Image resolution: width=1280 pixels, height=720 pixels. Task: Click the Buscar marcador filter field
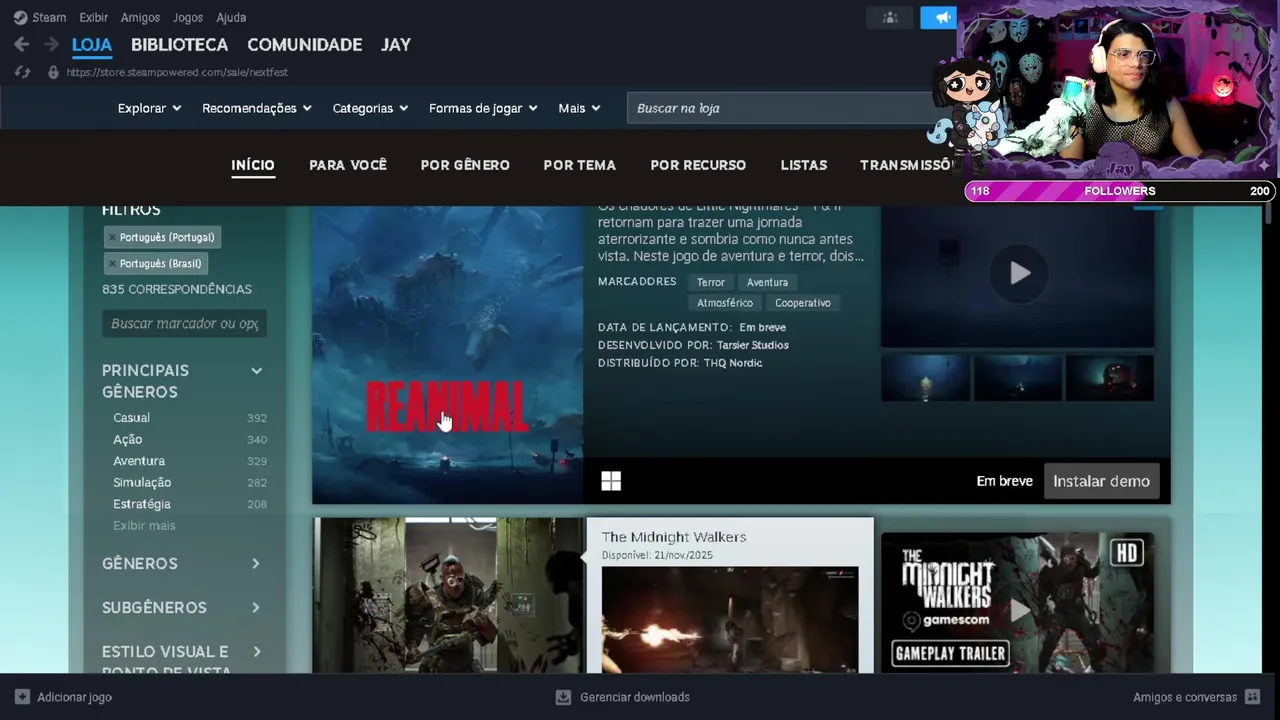184,323
